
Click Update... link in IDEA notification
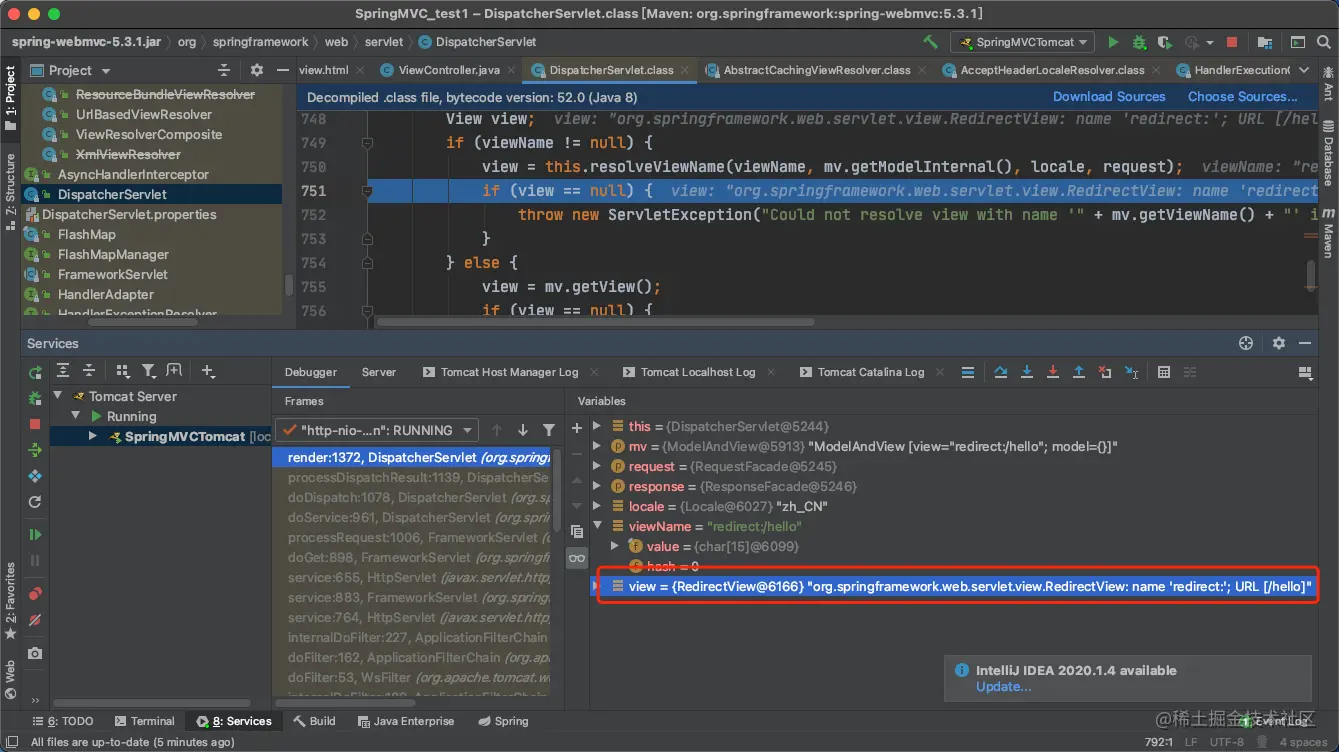click(x=1003, y=687)
